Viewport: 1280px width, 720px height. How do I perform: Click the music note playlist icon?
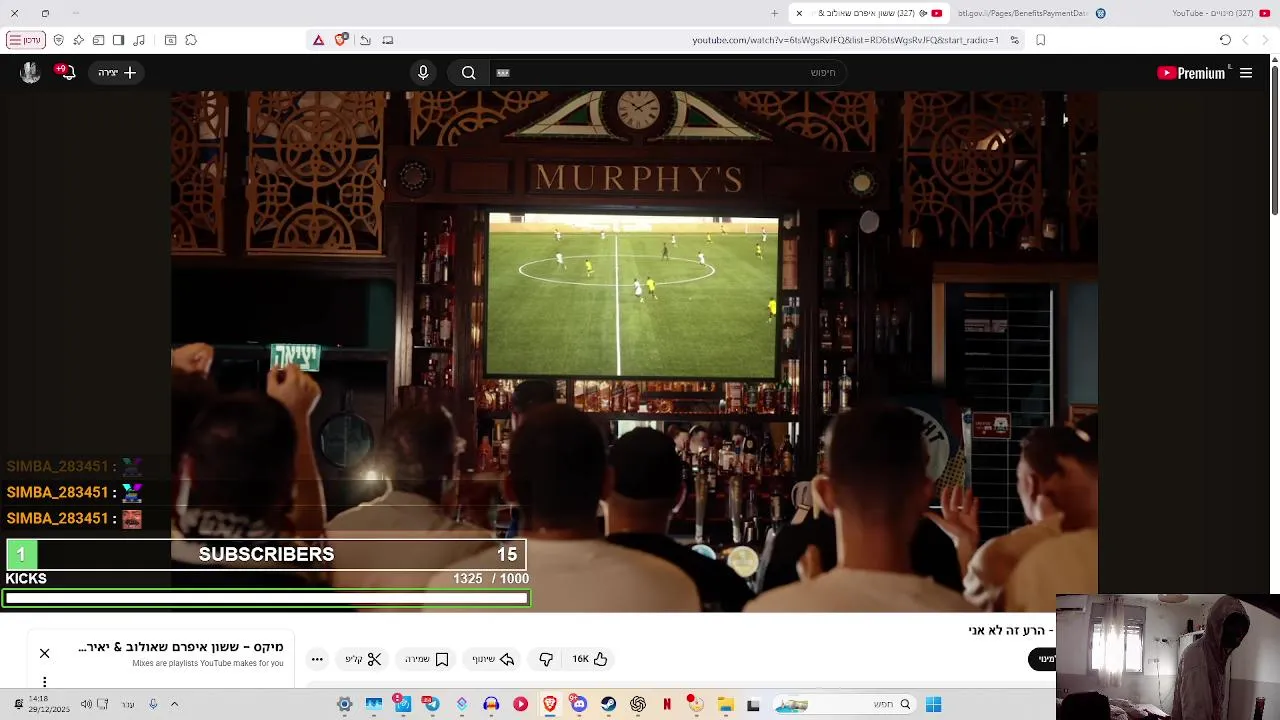(x=139, y=40)
